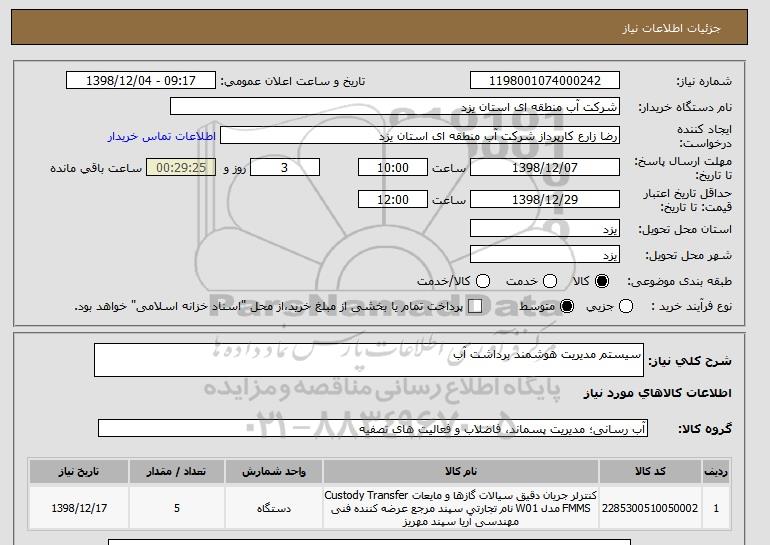Click the طبقه بندی موضوعی label
The height and width of the screenshot is (545, 770).
tap(679, 281)
